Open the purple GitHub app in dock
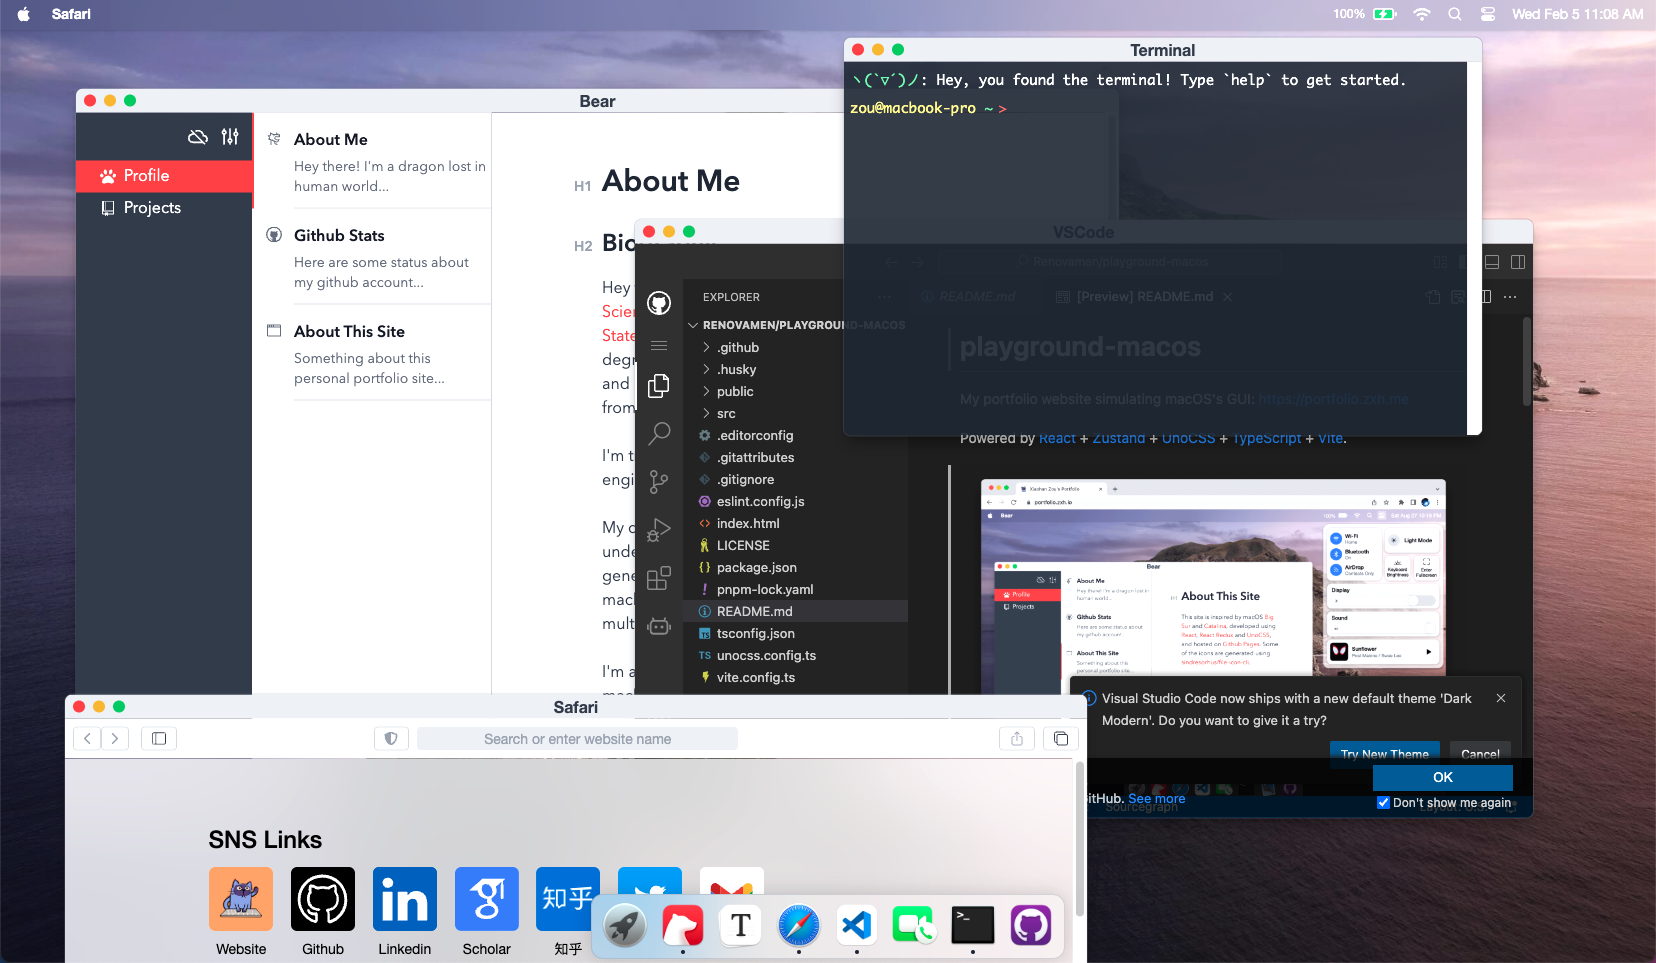The image size is (1656, 963). [x=1031, y=926]
